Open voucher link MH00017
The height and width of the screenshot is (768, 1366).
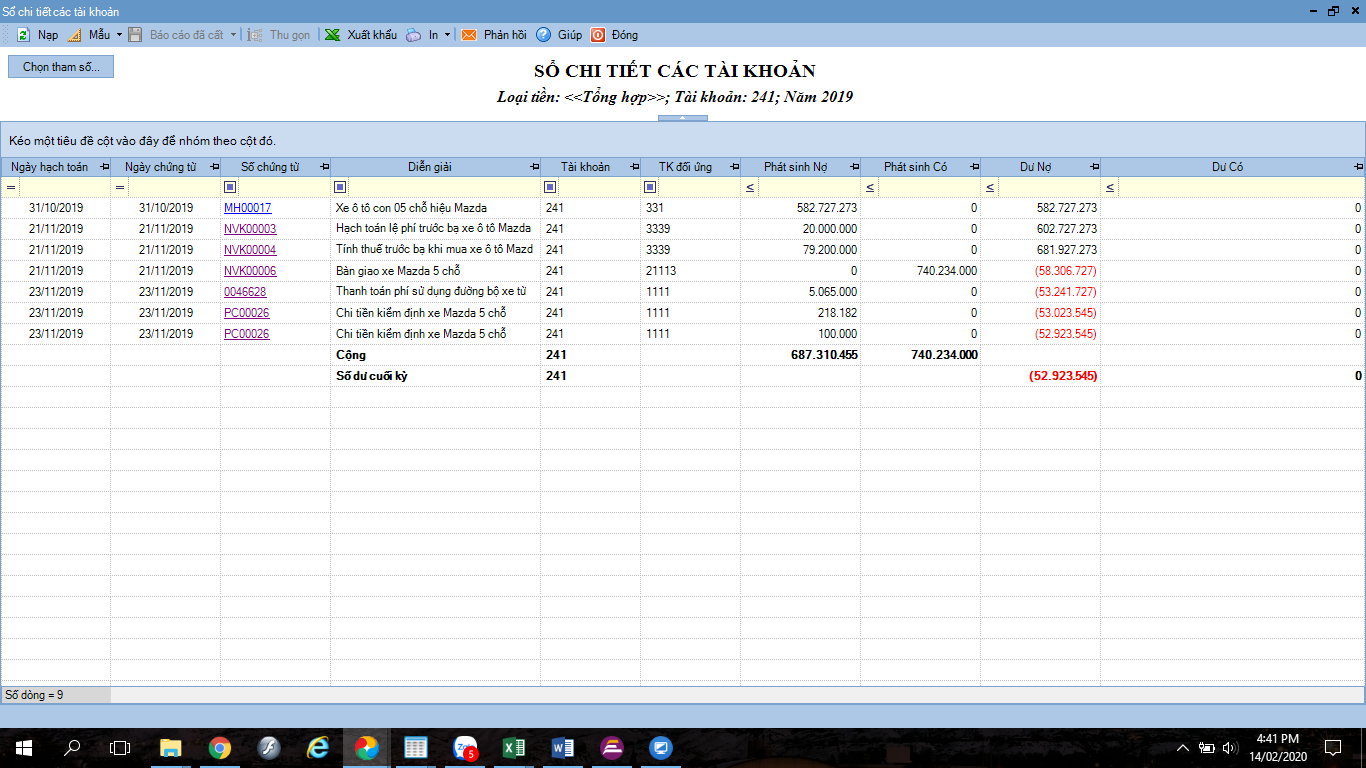pos(247,208)
